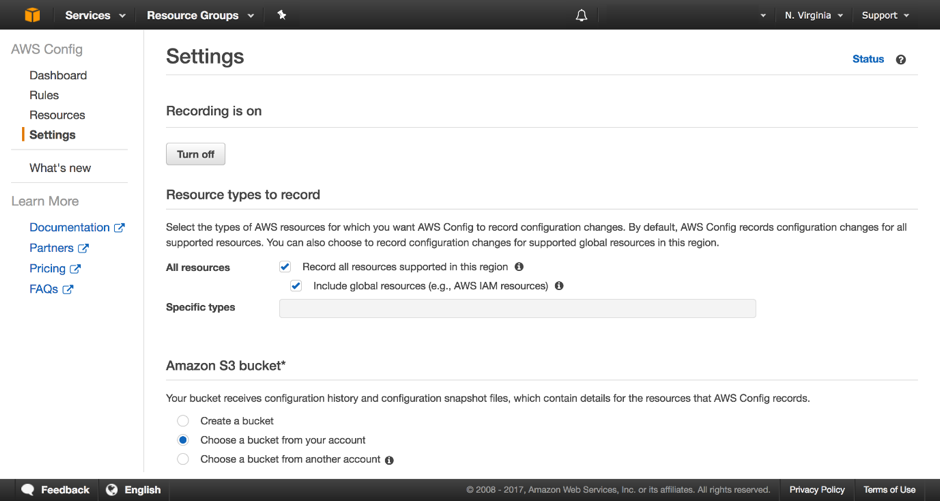The width and height of the screenshot is (940, 501).
Task: Open the Terms of Use link
Action: pyautogui.click(x=890, y=490)
